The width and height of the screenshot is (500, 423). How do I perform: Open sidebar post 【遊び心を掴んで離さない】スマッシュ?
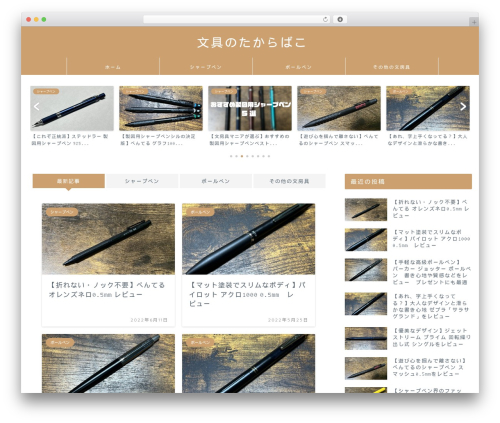[x=429, y=367]
